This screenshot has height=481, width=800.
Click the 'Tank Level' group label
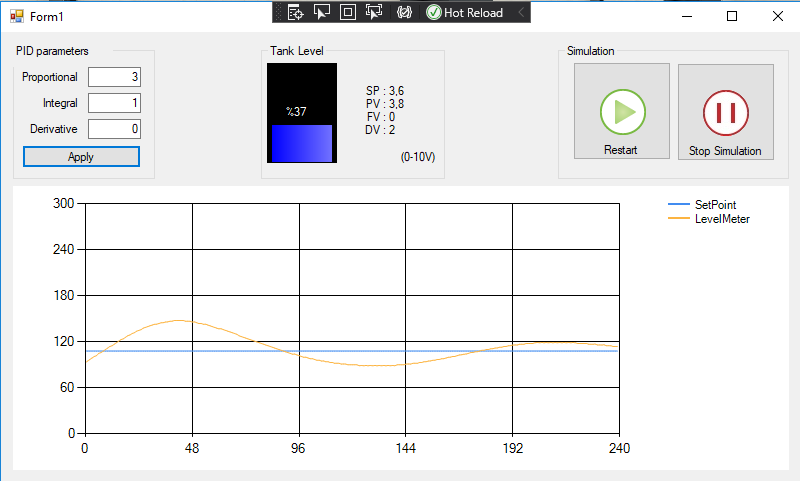click(296, 51)
